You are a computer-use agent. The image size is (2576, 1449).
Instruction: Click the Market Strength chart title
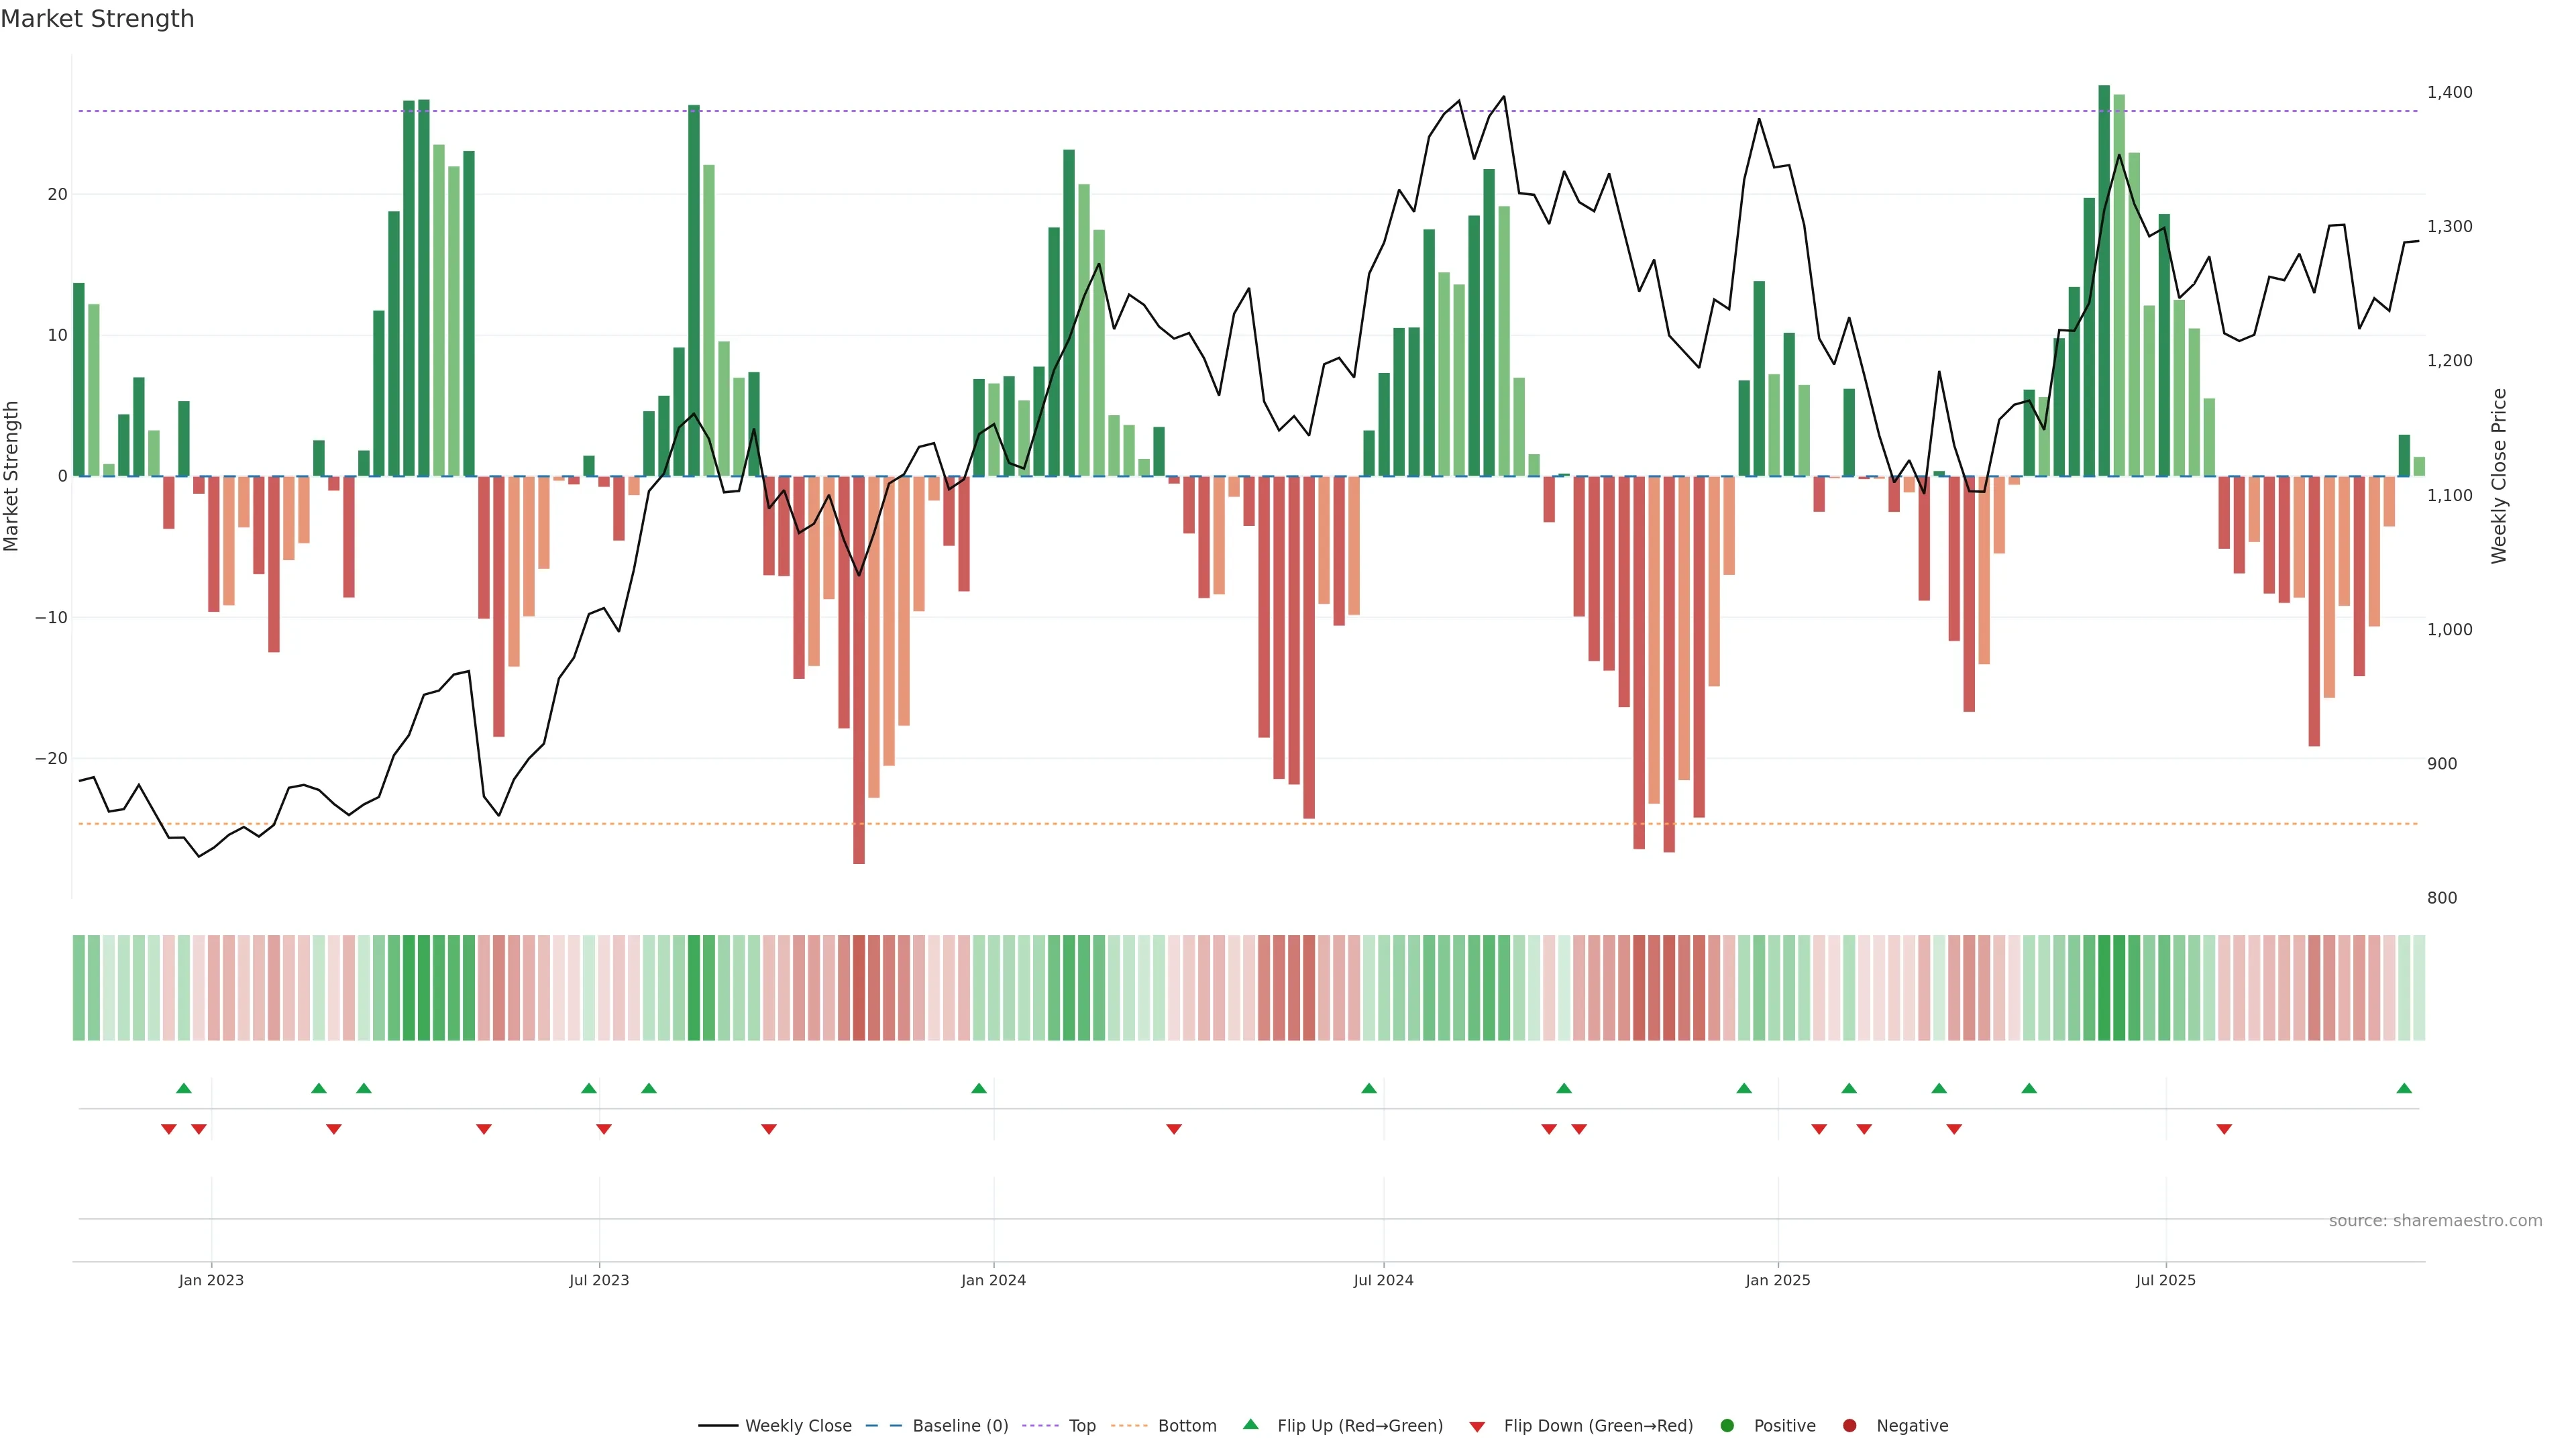[97, 18]
